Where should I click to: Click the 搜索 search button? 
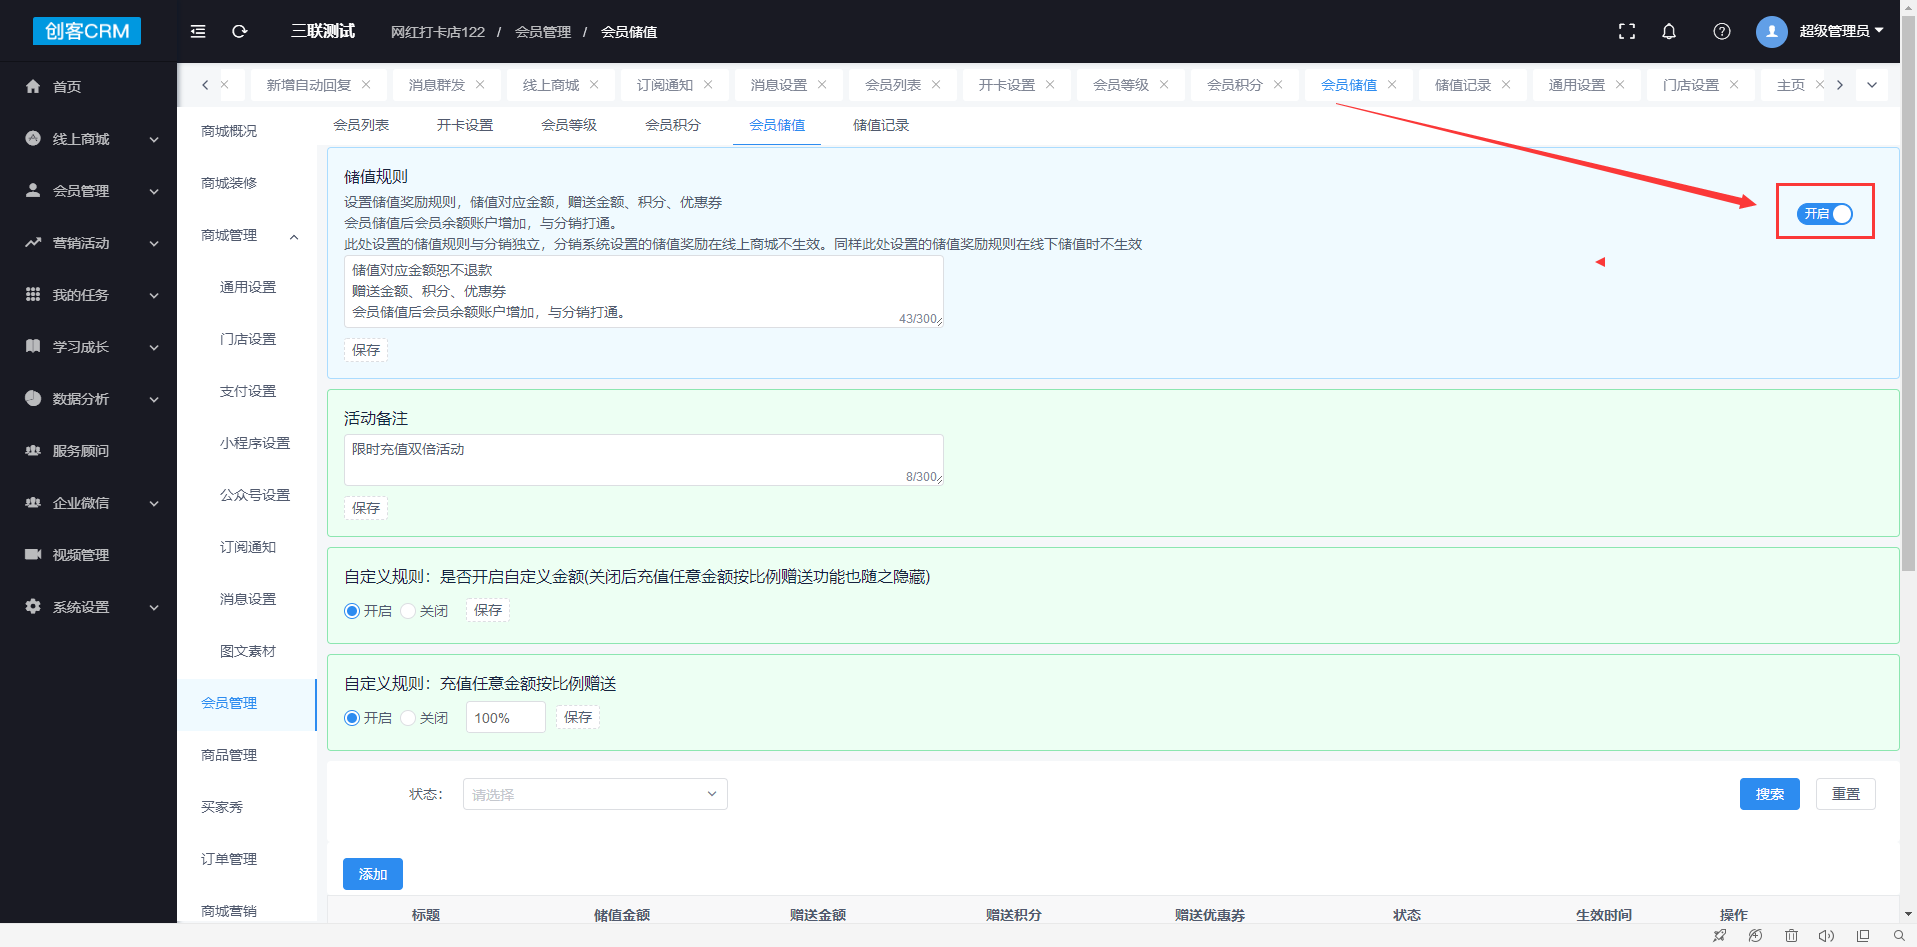(x=1769, y=794)
